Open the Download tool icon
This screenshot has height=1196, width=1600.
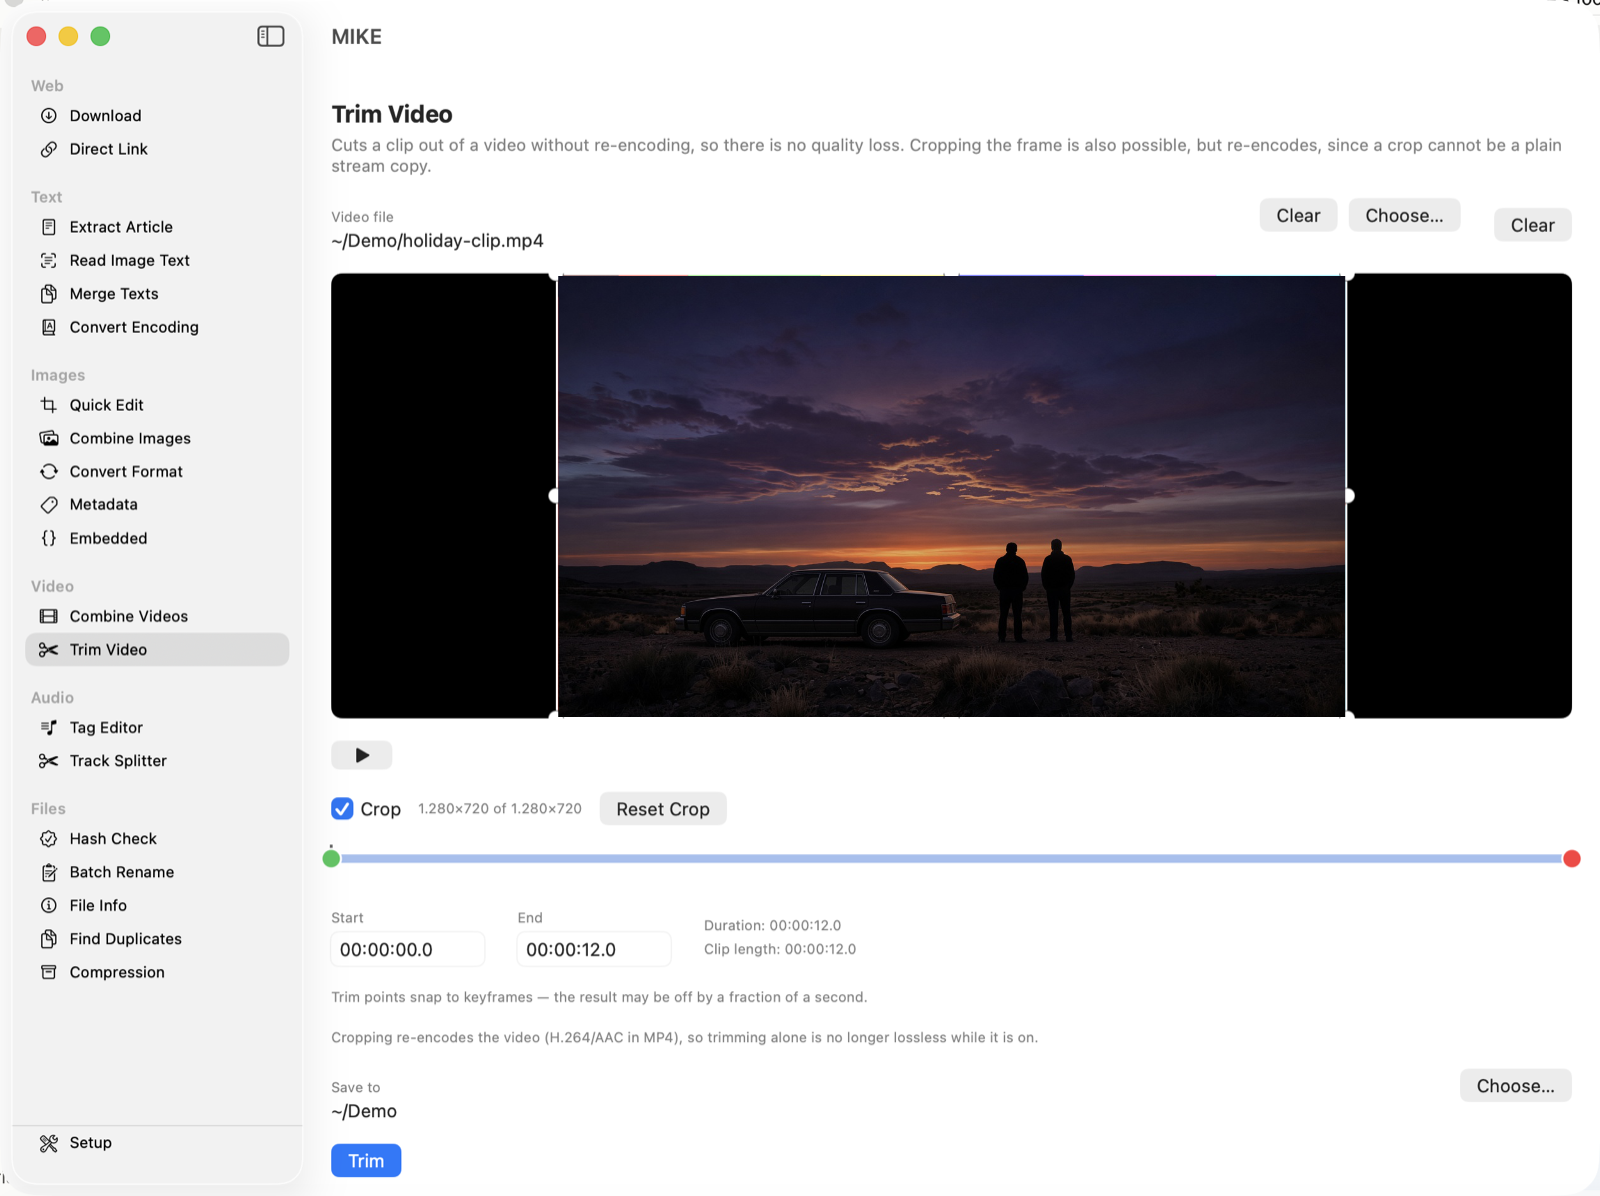[48, 116]
